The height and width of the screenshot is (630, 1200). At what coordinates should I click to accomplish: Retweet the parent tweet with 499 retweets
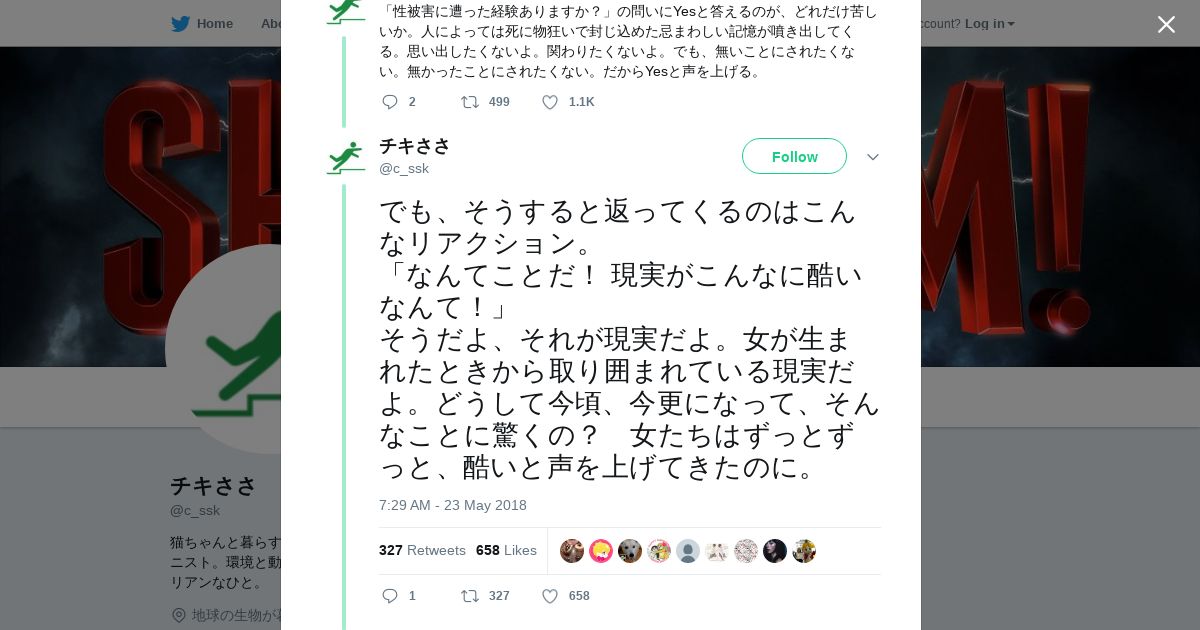point(469,102)
